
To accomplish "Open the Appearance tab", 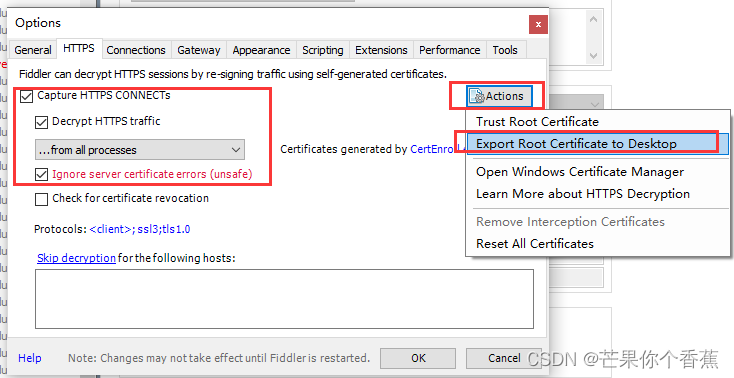I will pos(261,50).
